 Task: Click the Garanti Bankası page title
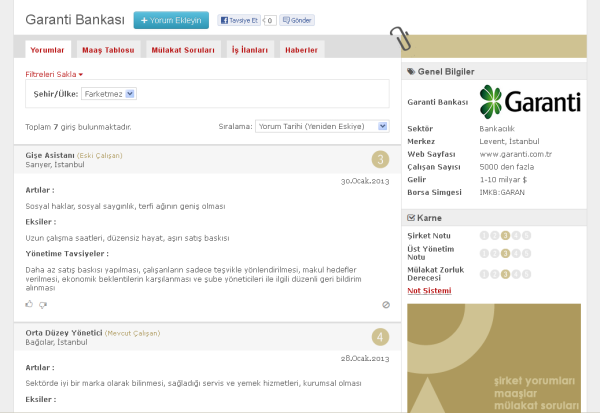(x=75, y=20)
